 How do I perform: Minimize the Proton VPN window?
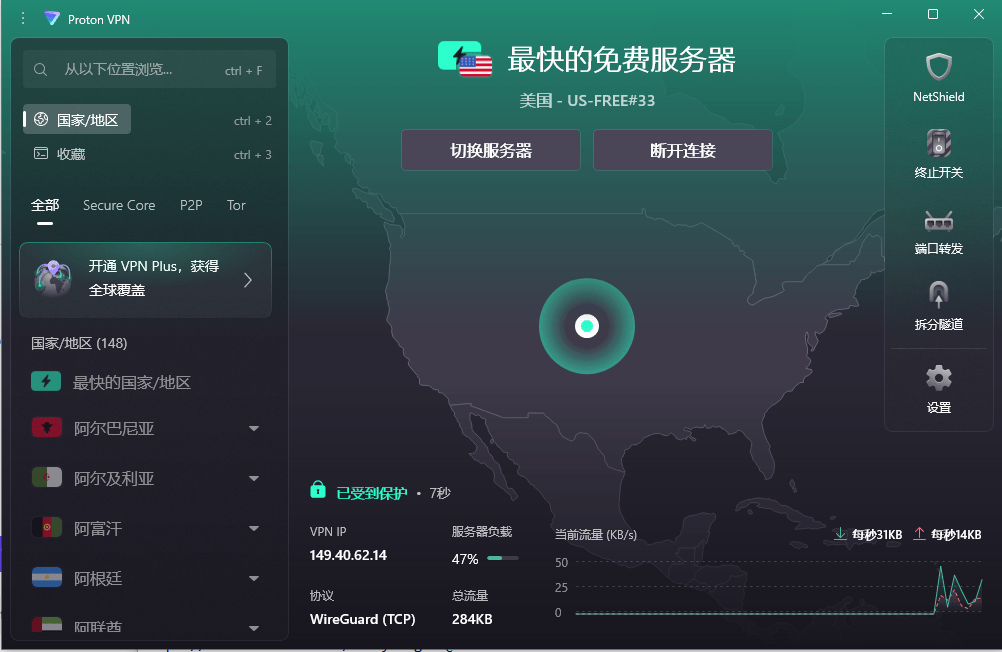tap(887, 14)
